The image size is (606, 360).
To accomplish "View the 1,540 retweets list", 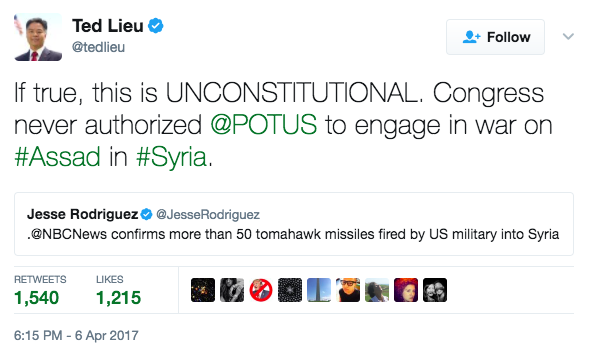I will (40, 290).
